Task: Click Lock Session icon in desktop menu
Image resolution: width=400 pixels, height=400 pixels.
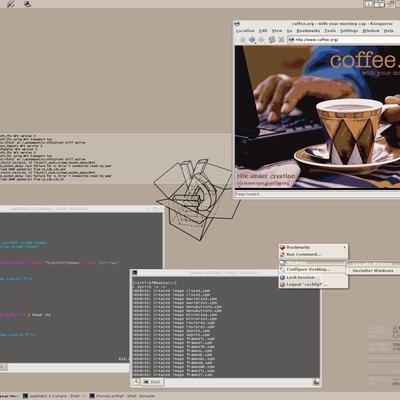Action: point(283,277)
